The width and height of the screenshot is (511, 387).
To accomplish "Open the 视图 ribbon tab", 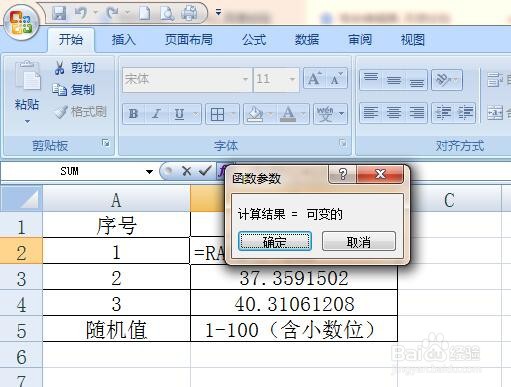I will (x=413, y=40).
